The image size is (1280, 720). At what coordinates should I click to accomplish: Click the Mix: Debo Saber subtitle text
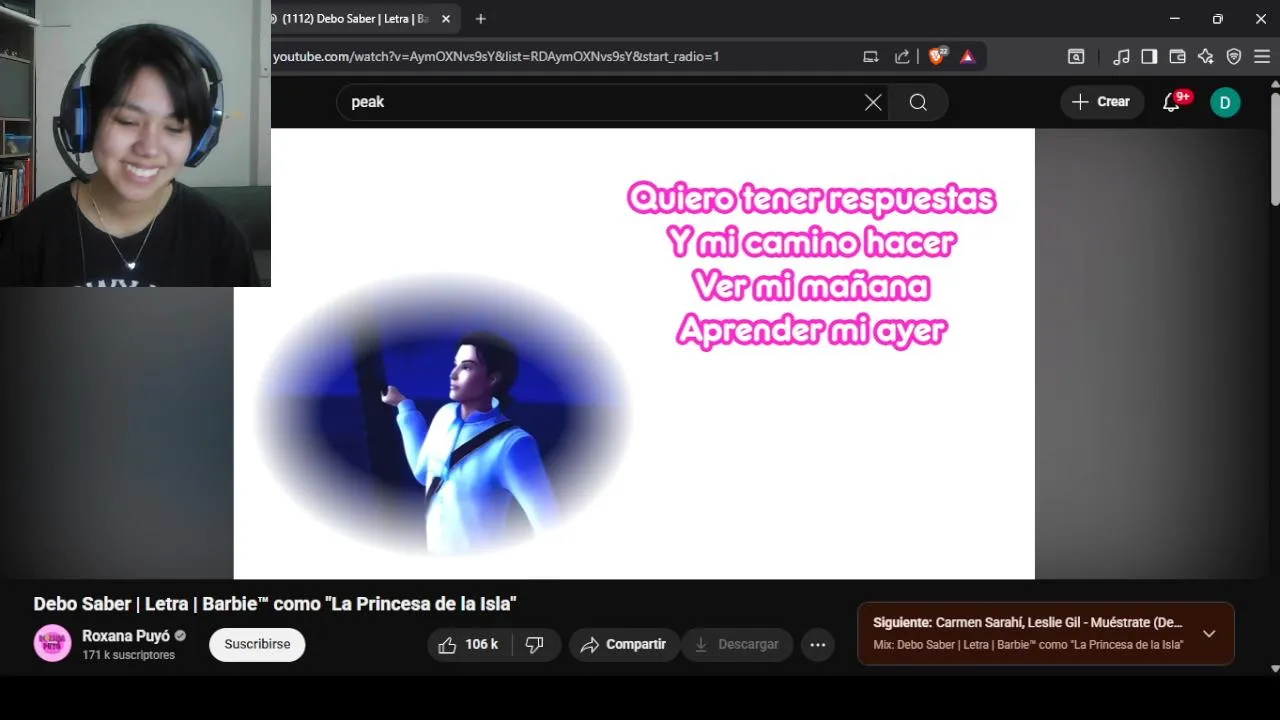pos(1028,645)
